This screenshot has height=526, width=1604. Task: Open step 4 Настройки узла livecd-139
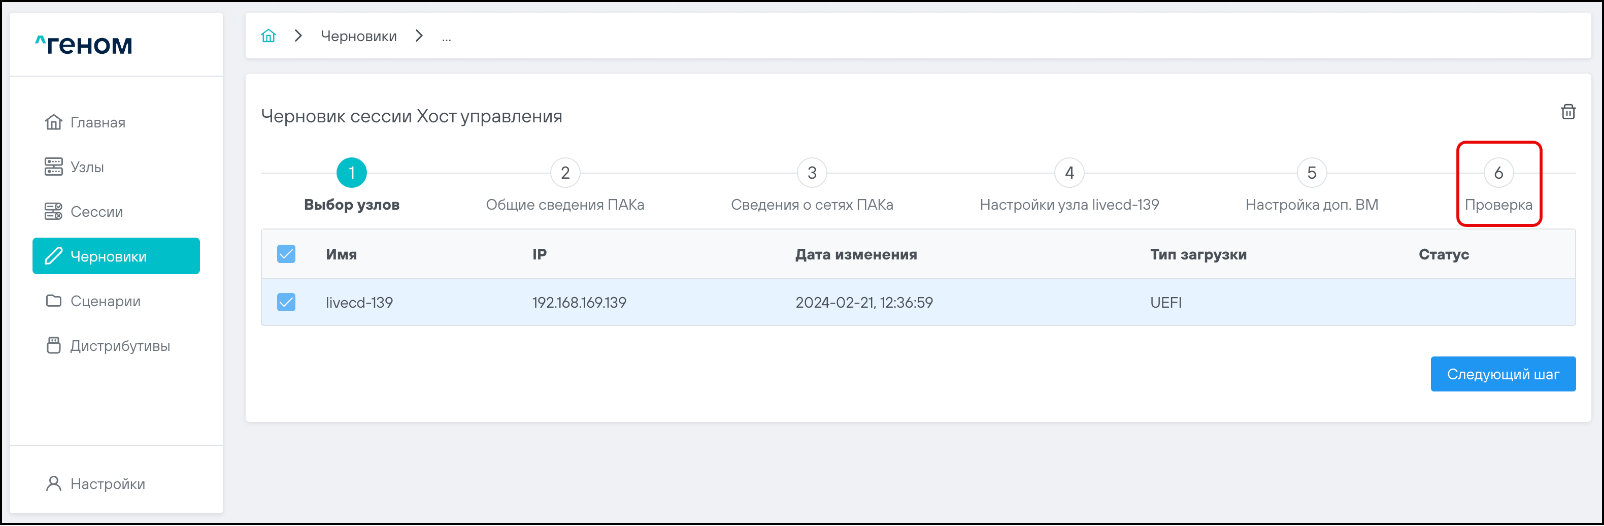click(1069, 173)
